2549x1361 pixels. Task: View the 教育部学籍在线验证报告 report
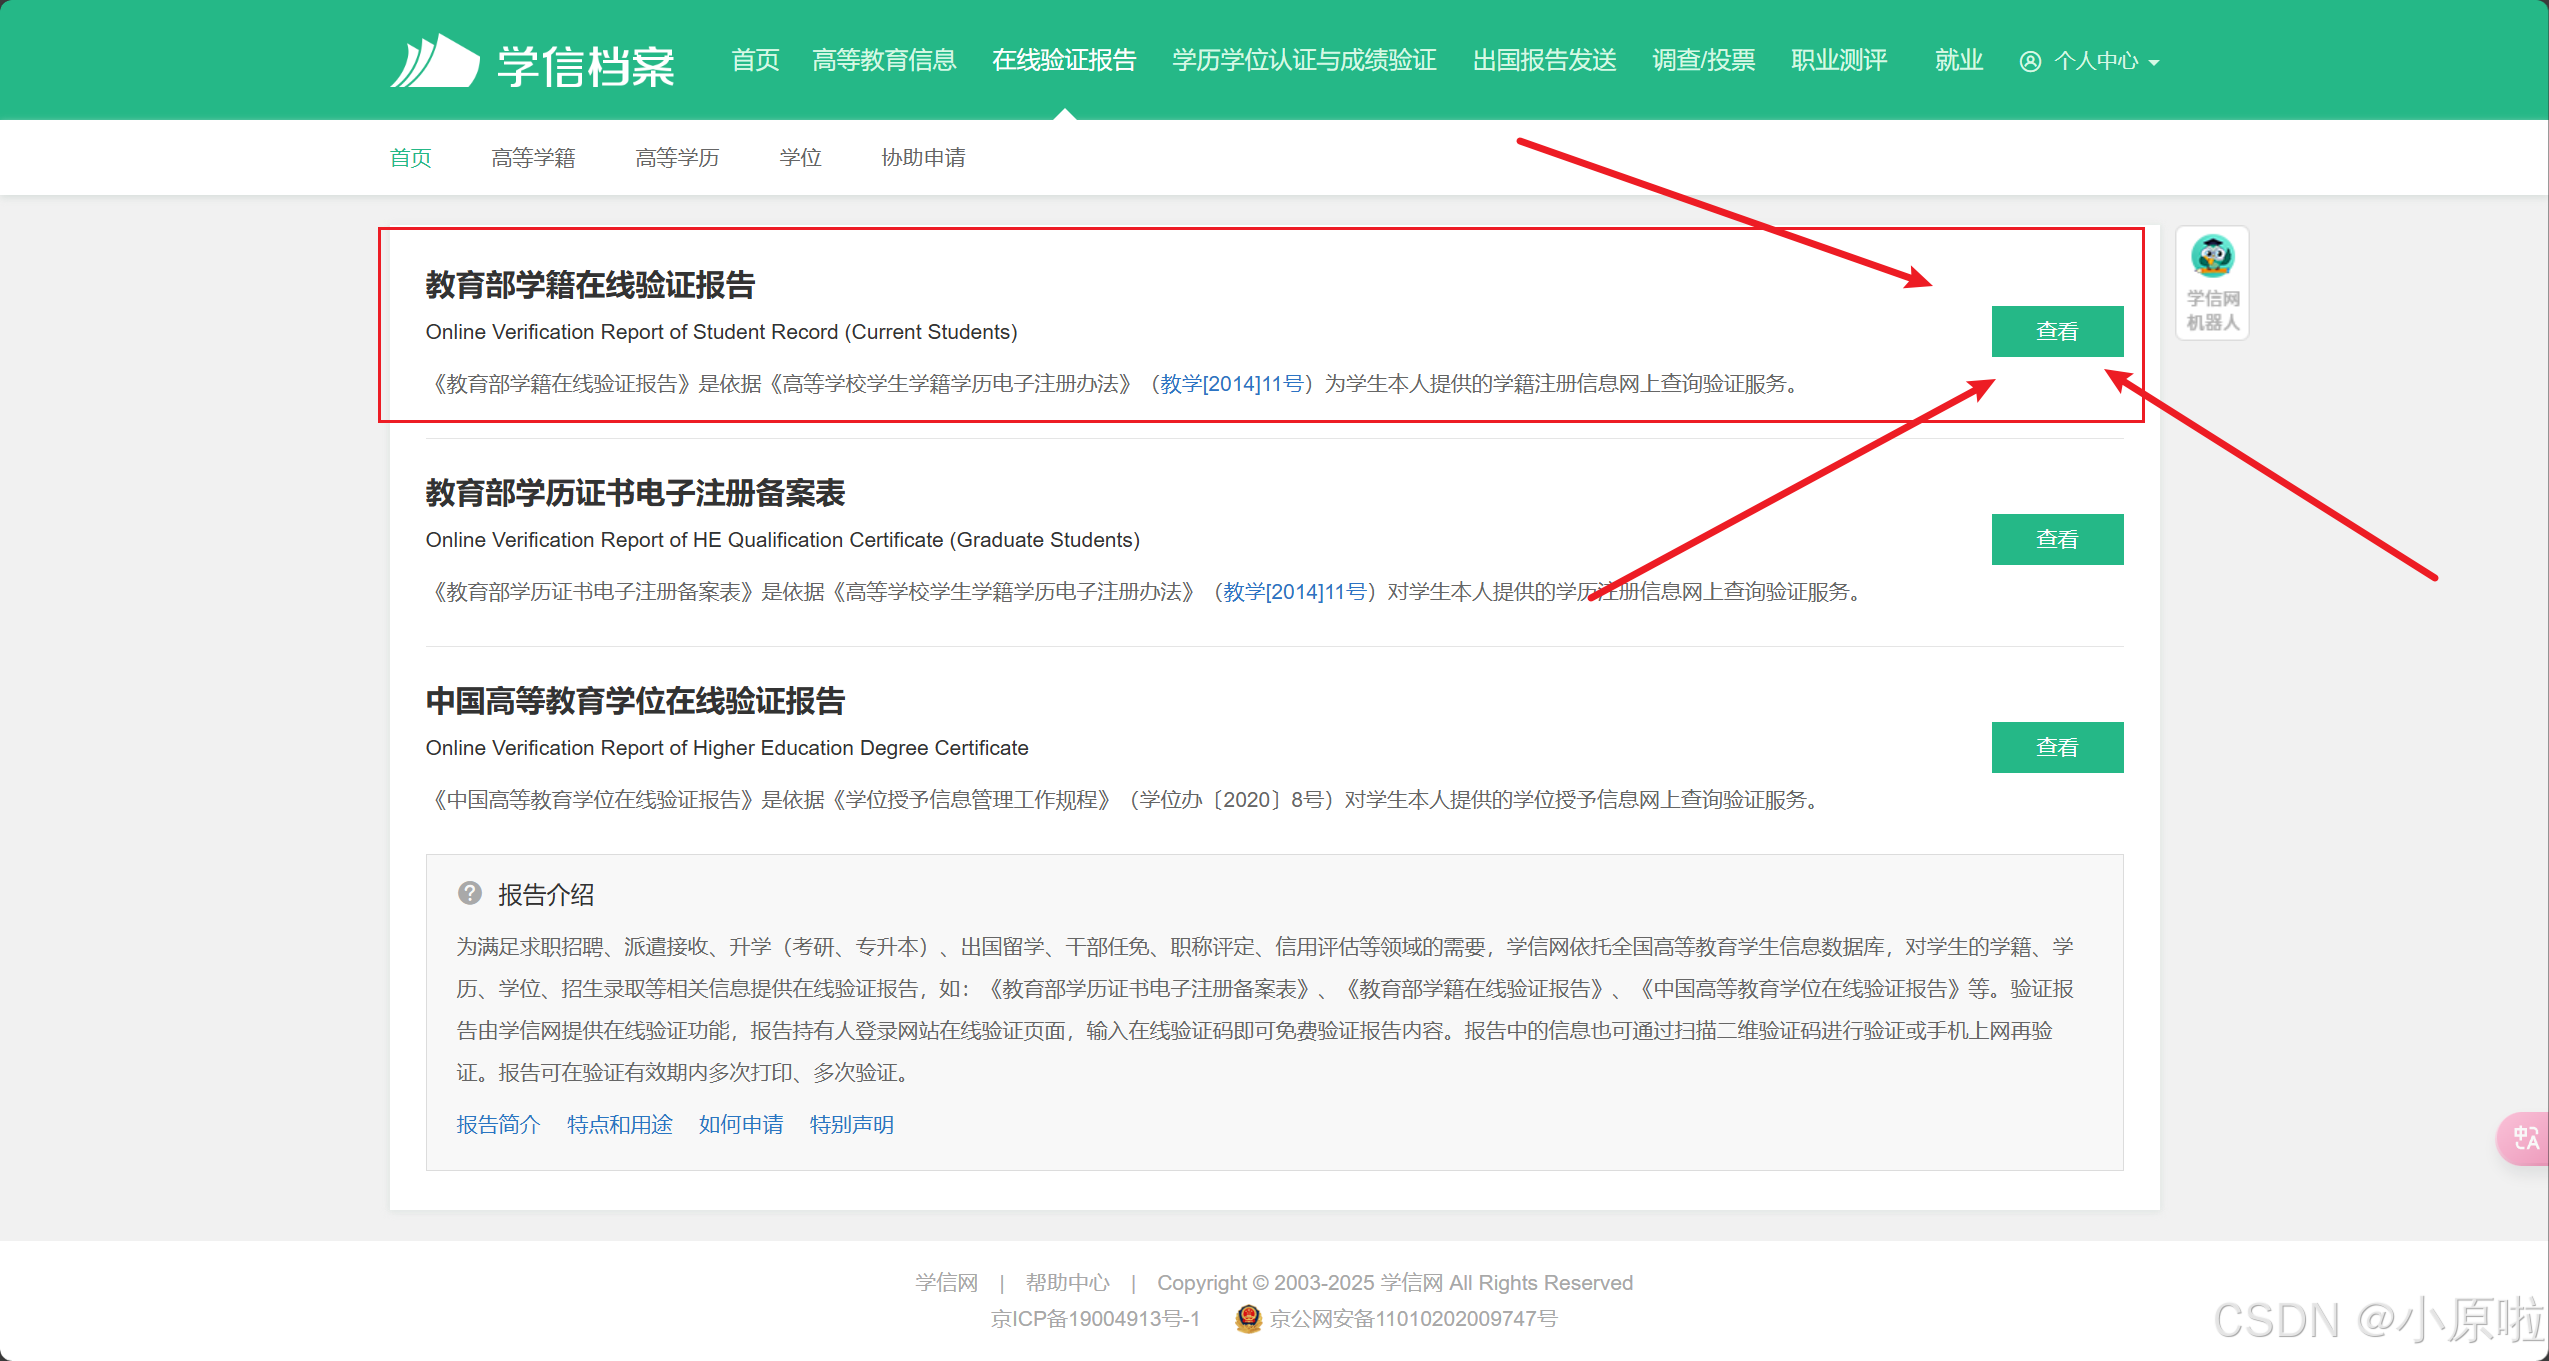point(2057,331)
